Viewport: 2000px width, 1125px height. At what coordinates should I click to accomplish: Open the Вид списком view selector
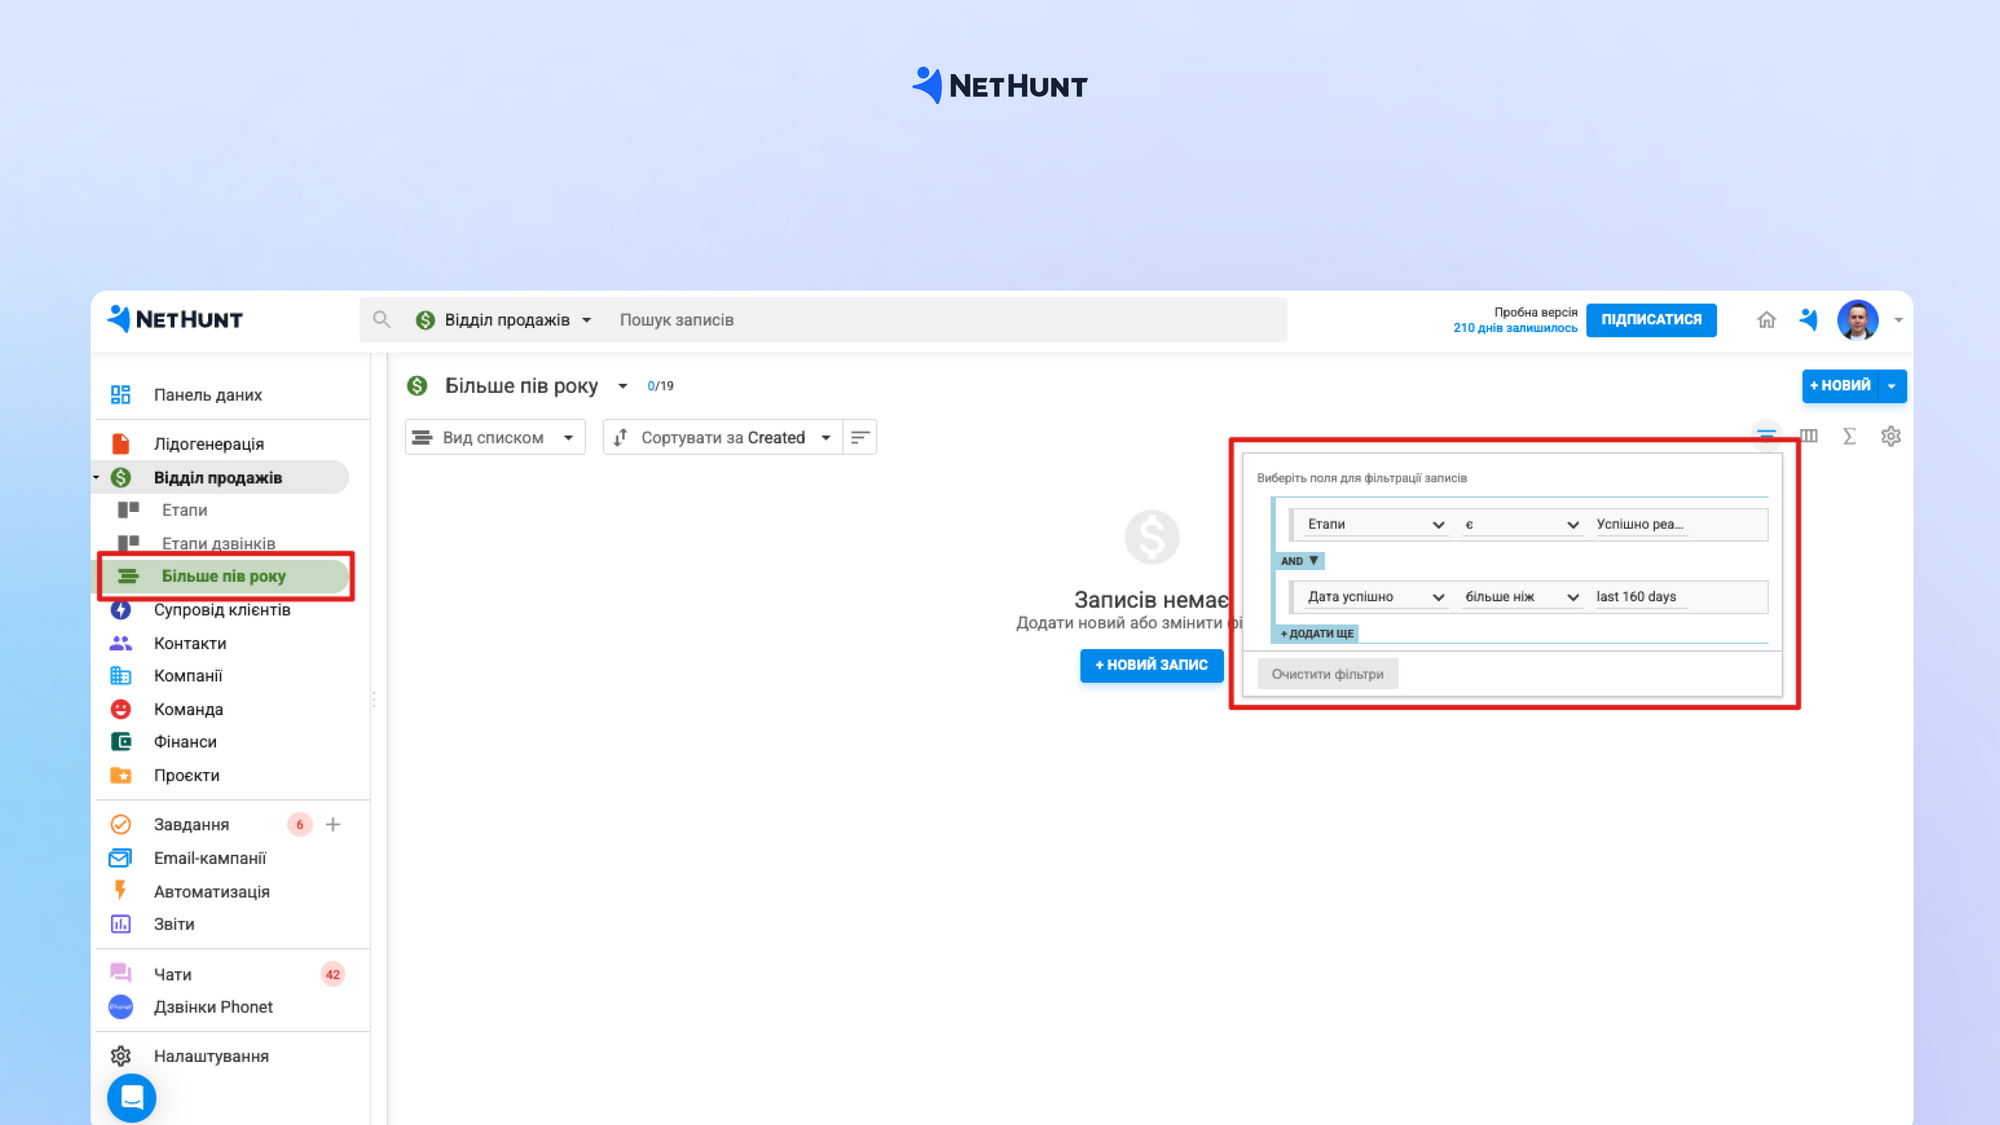click(x=495, y=437)
